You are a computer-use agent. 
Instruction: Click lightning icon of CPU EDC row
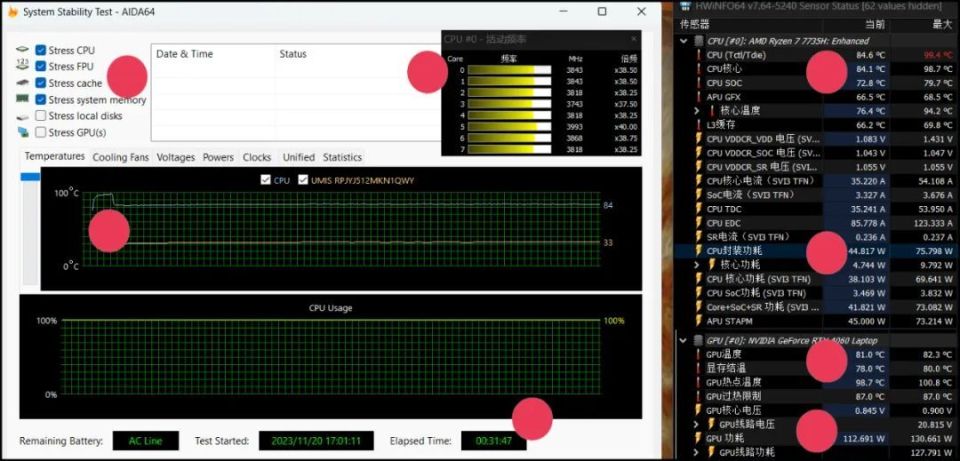tap(699, 223)
